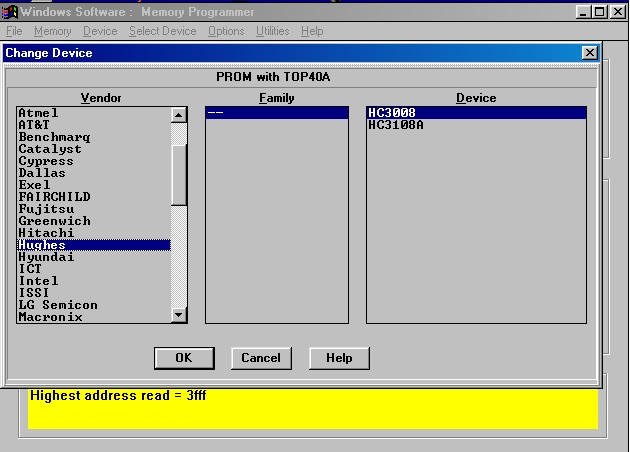Minimize the Memory Programmer window
The height and width of the screenshot is (452, 630).
[x=583, y=12]
